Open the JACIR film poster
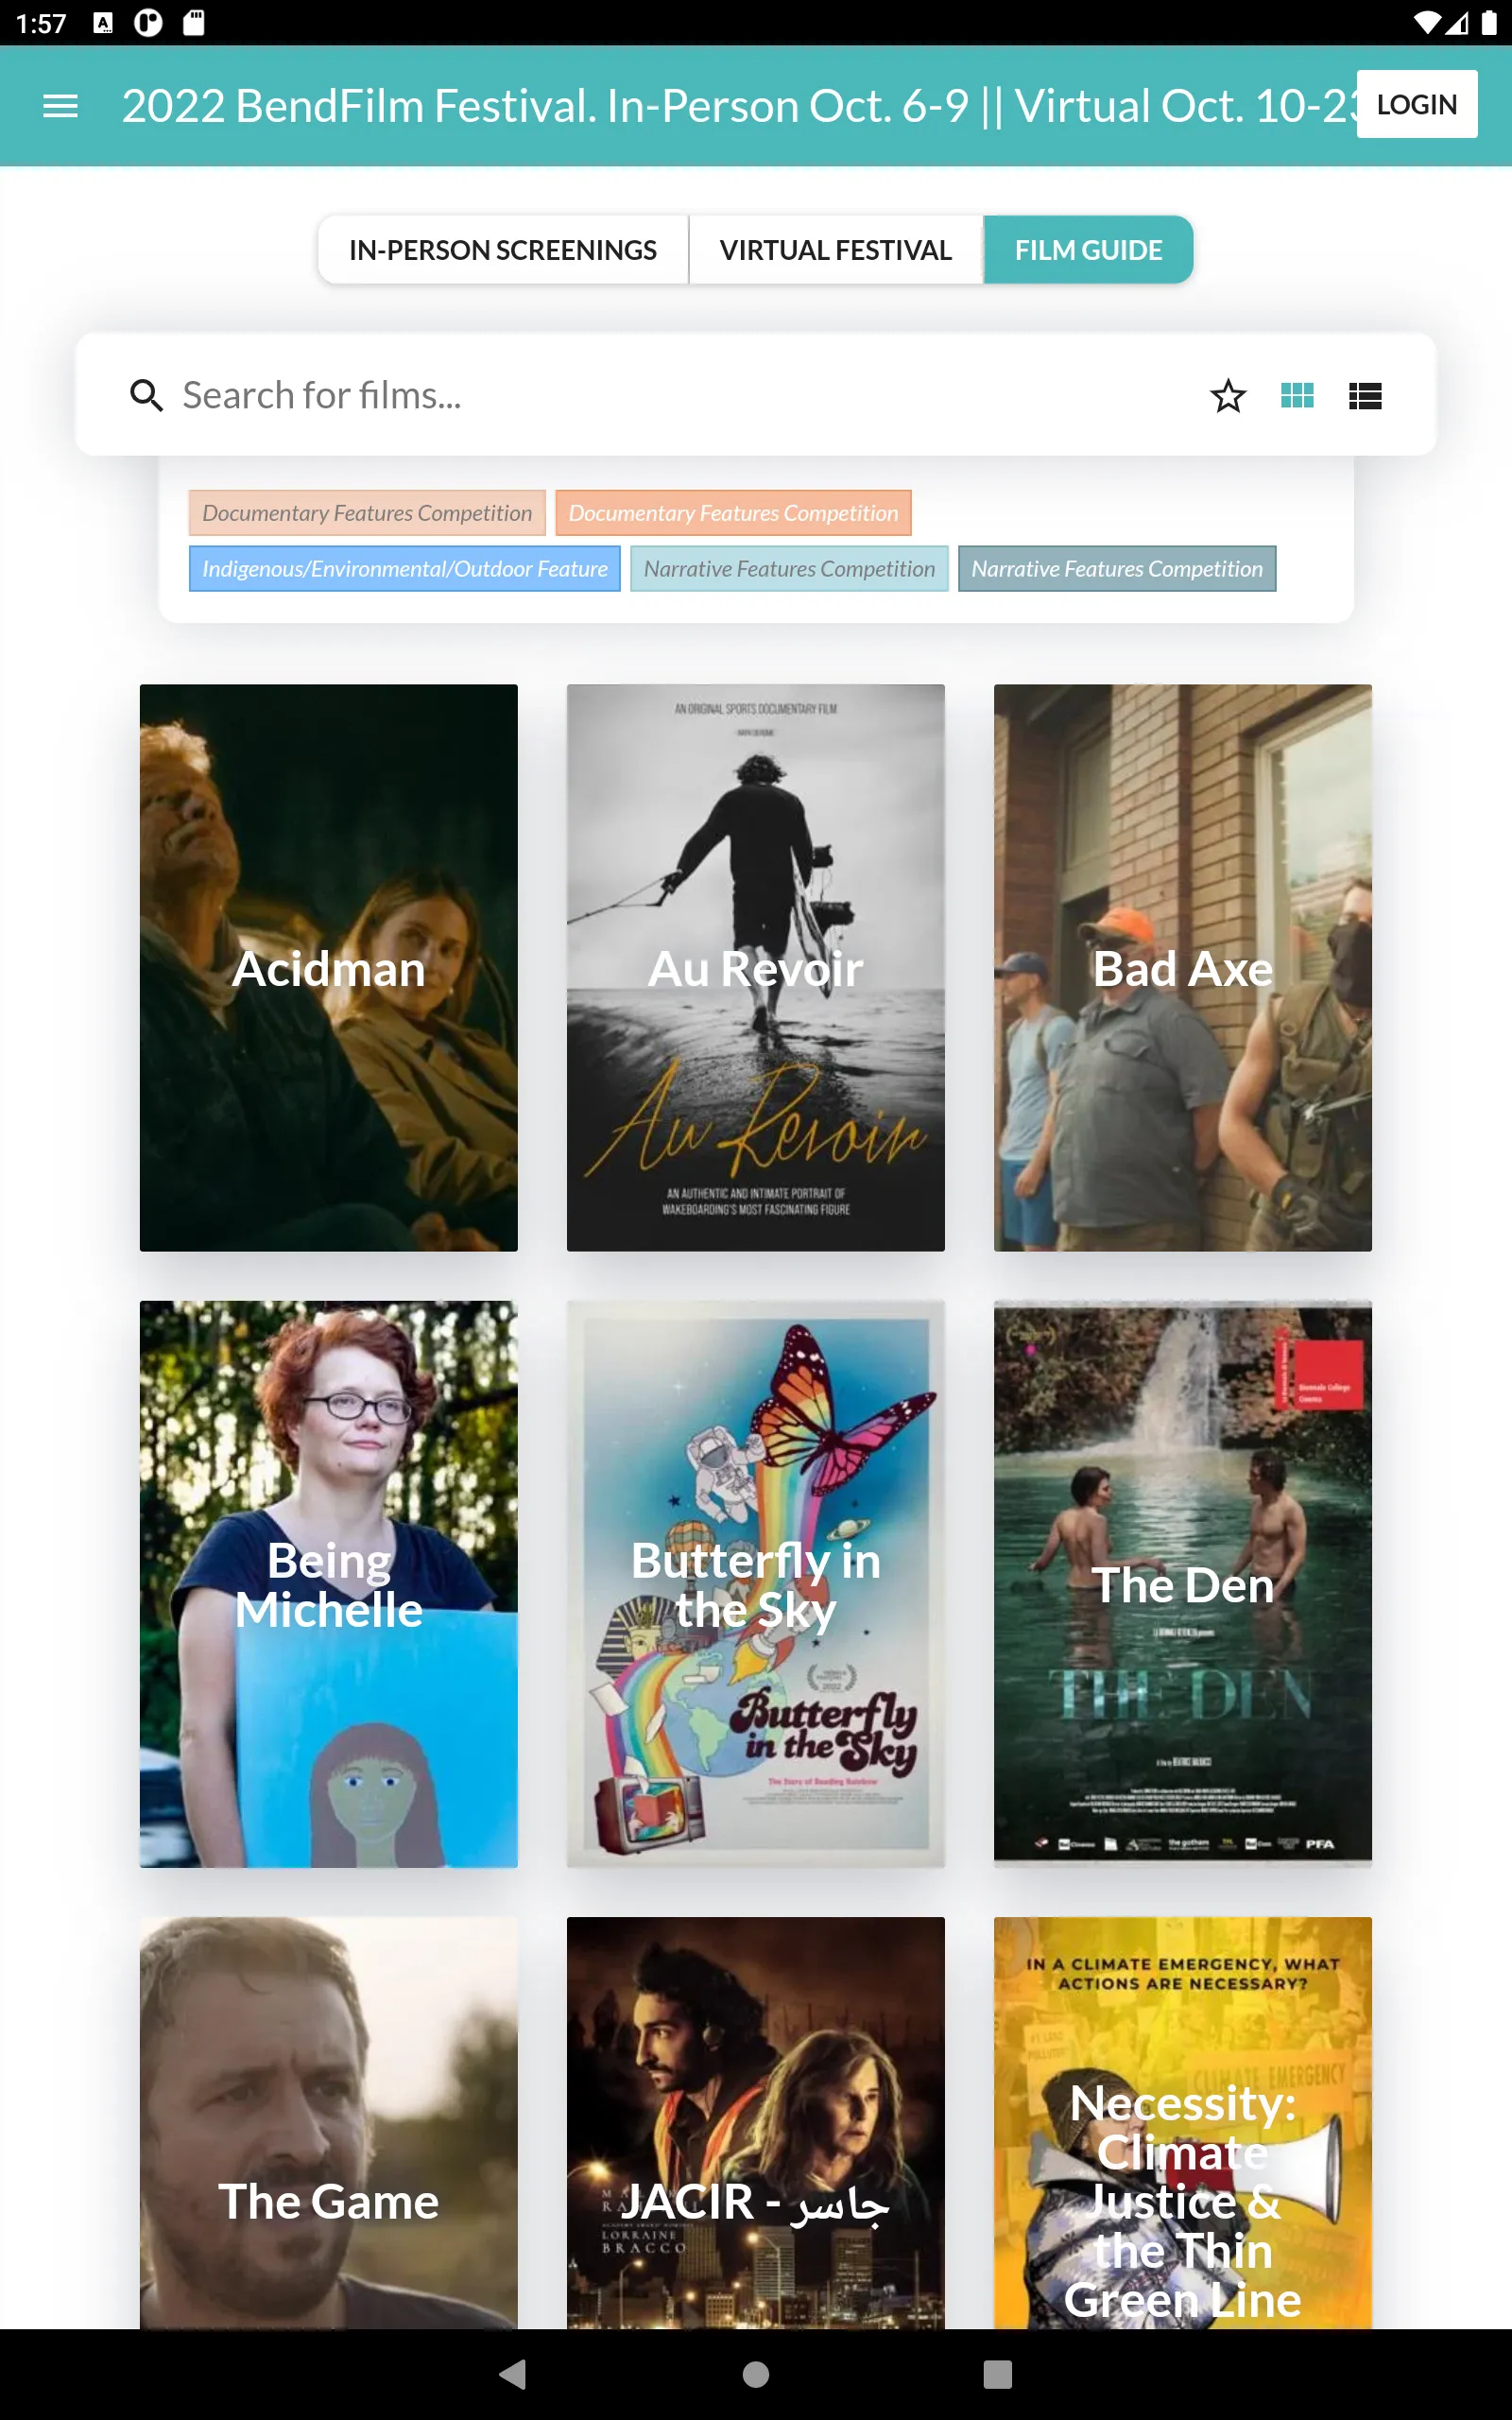1512x2420 pixels. pos(756,2122)
